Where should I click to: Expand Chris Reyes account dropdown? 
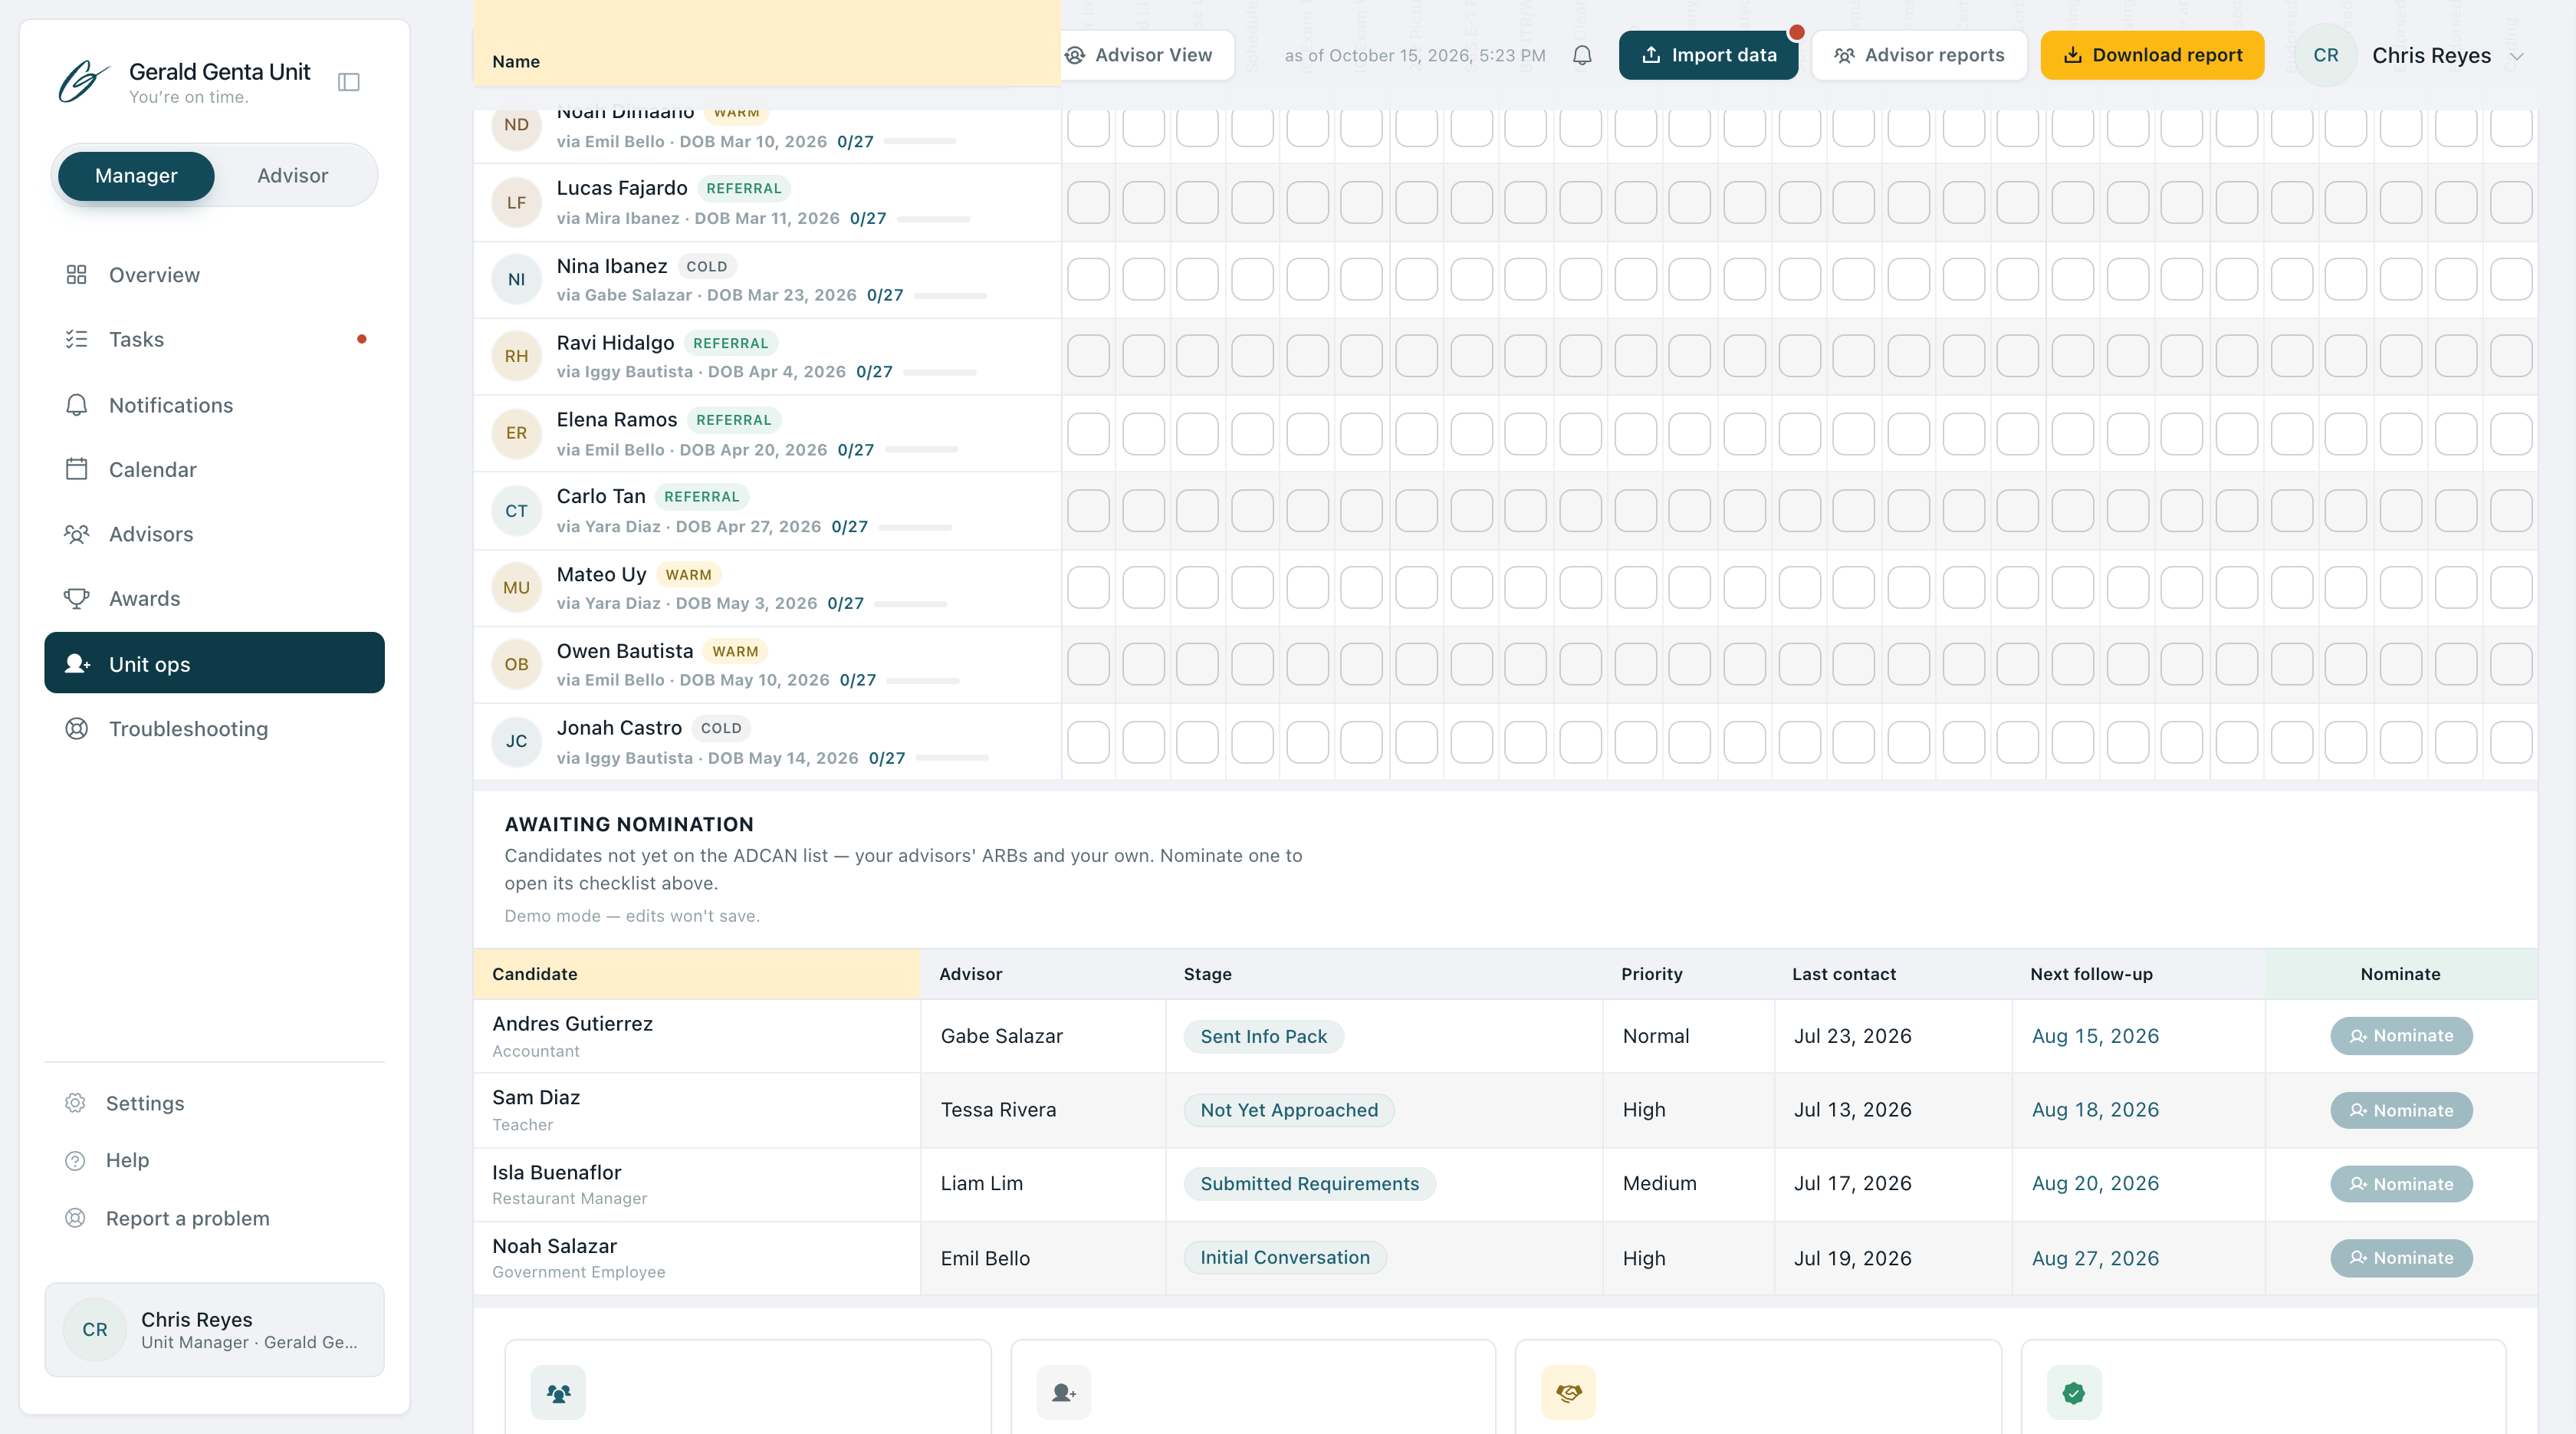[x=2517, y=56]
